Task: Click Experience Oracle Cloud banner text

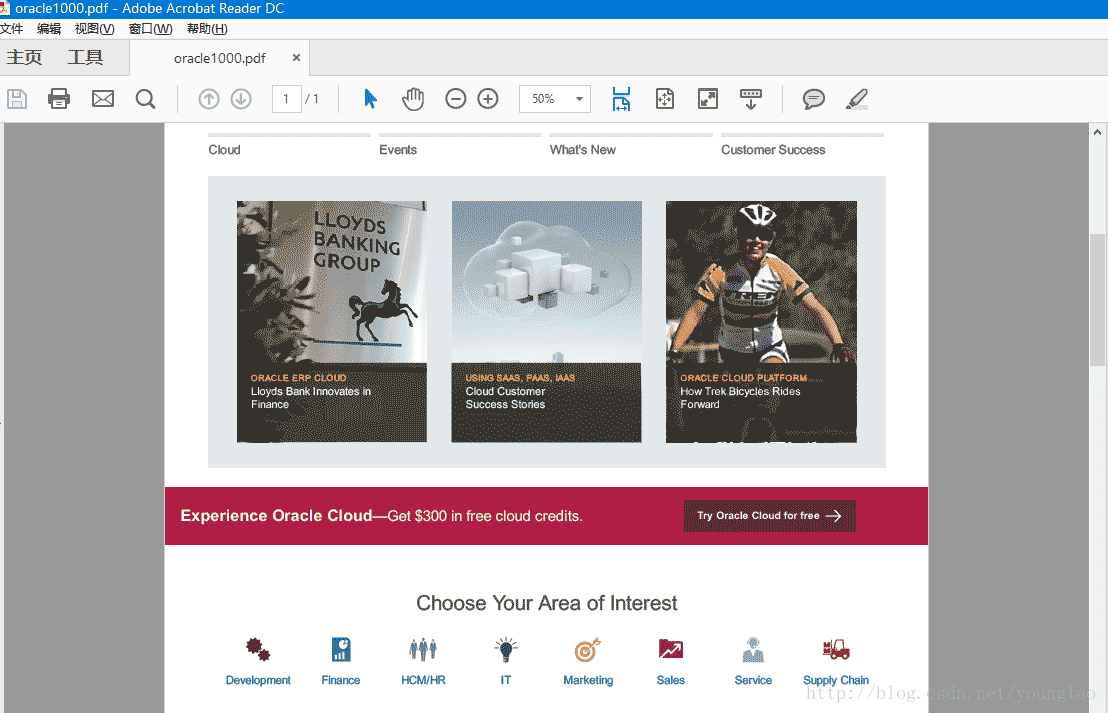Action: click(382, 516)
